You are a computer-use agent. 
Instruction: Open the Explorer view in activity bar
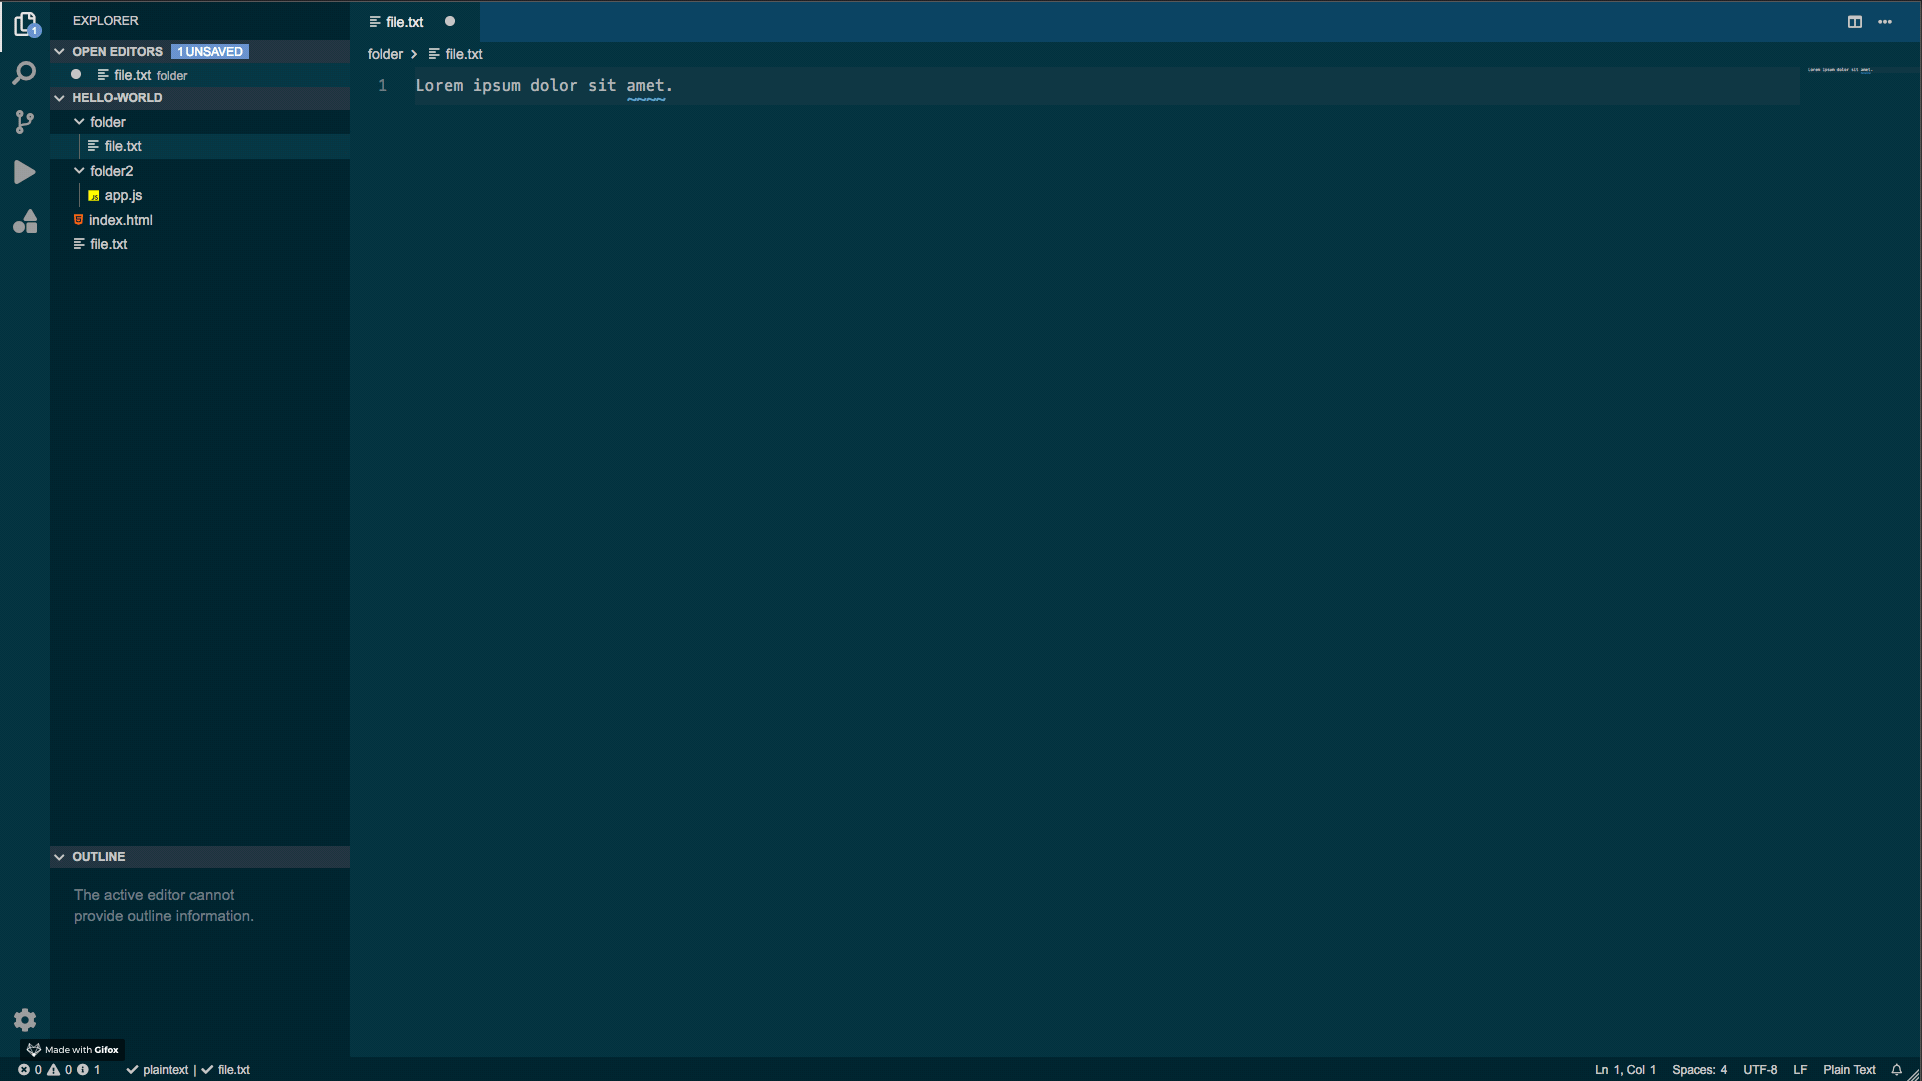pos(25,23)
